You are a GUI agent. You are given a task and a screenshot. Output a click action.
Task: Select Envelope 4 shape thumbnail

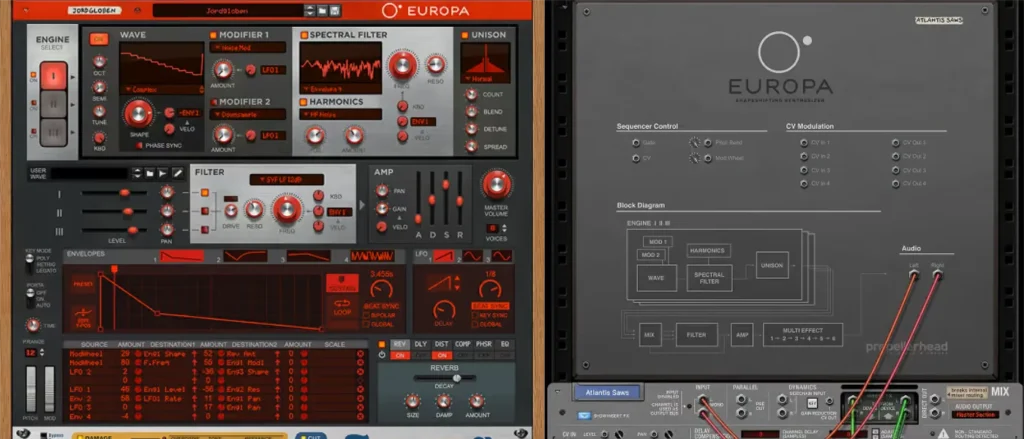[373, 256]
